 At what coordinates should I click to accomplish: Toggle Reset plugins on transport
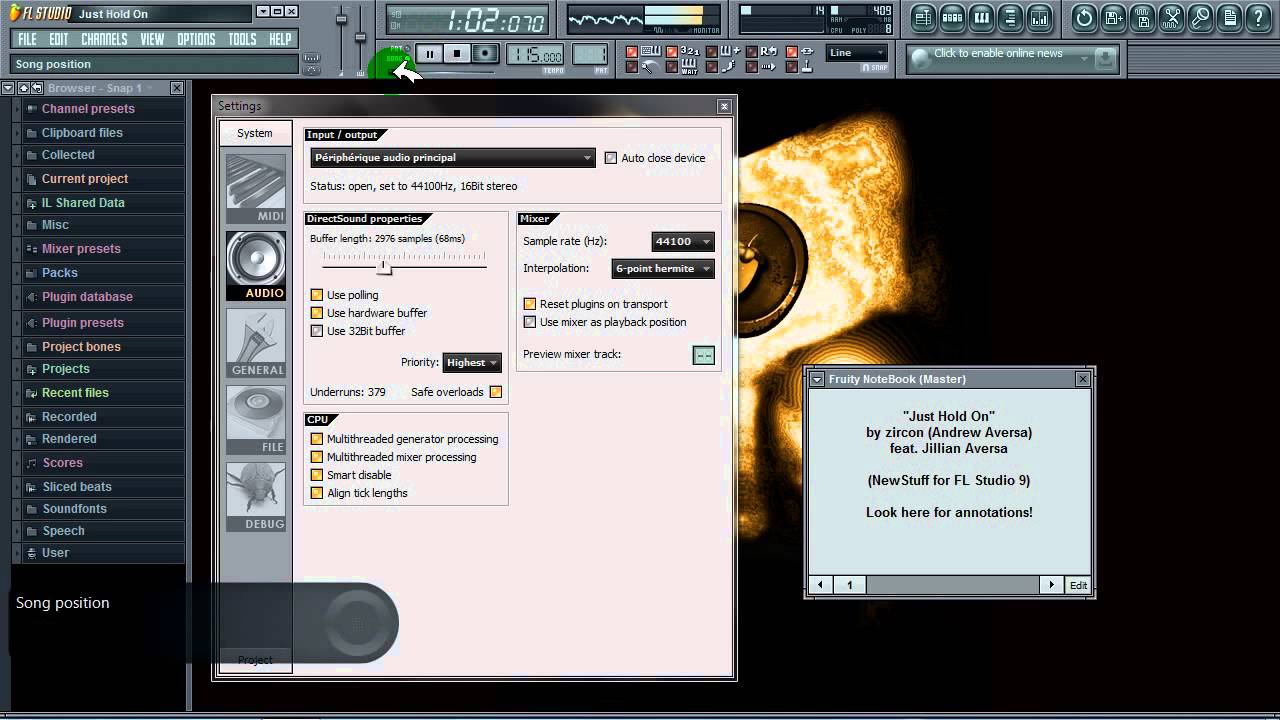pos(530,304)
